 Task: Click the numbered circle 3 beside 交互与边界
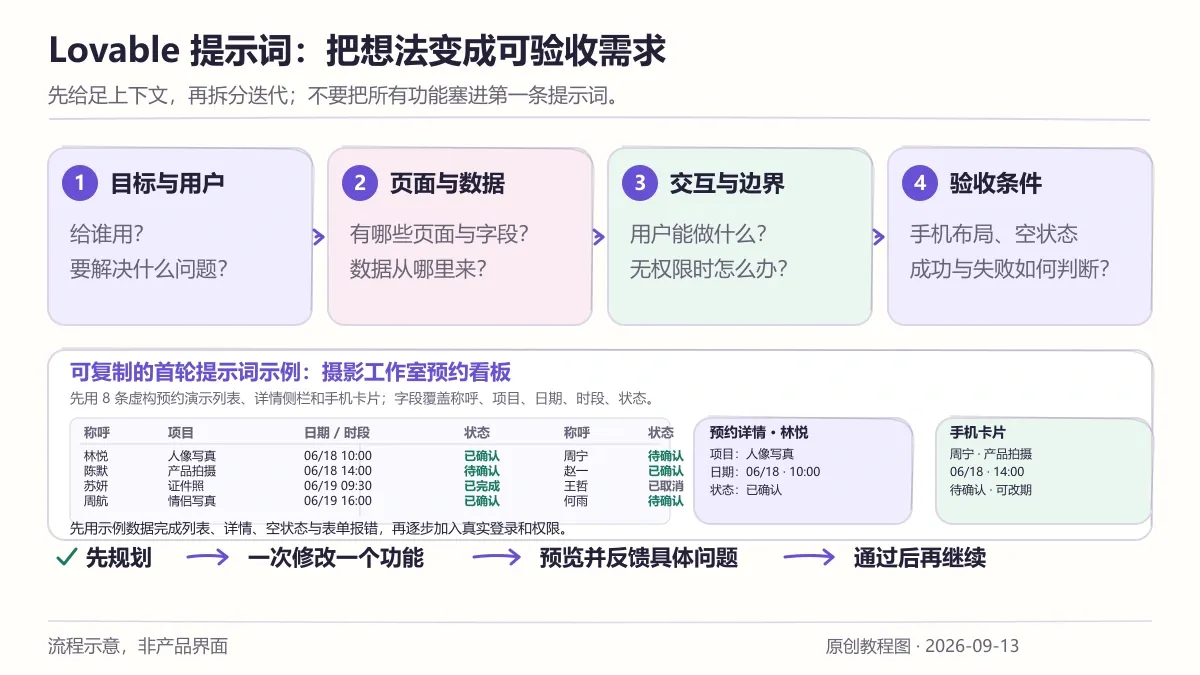click(640, 183)
